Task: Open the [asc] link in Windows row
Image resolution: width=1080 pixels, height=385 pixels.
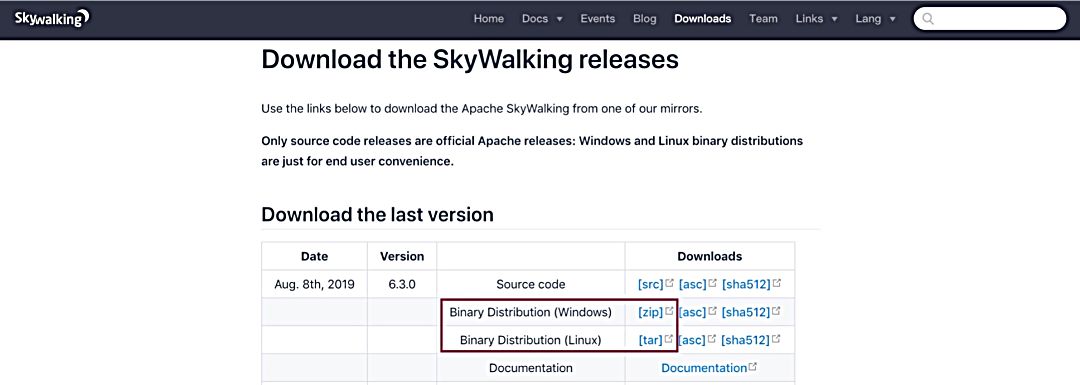Action: pos(692,312)
